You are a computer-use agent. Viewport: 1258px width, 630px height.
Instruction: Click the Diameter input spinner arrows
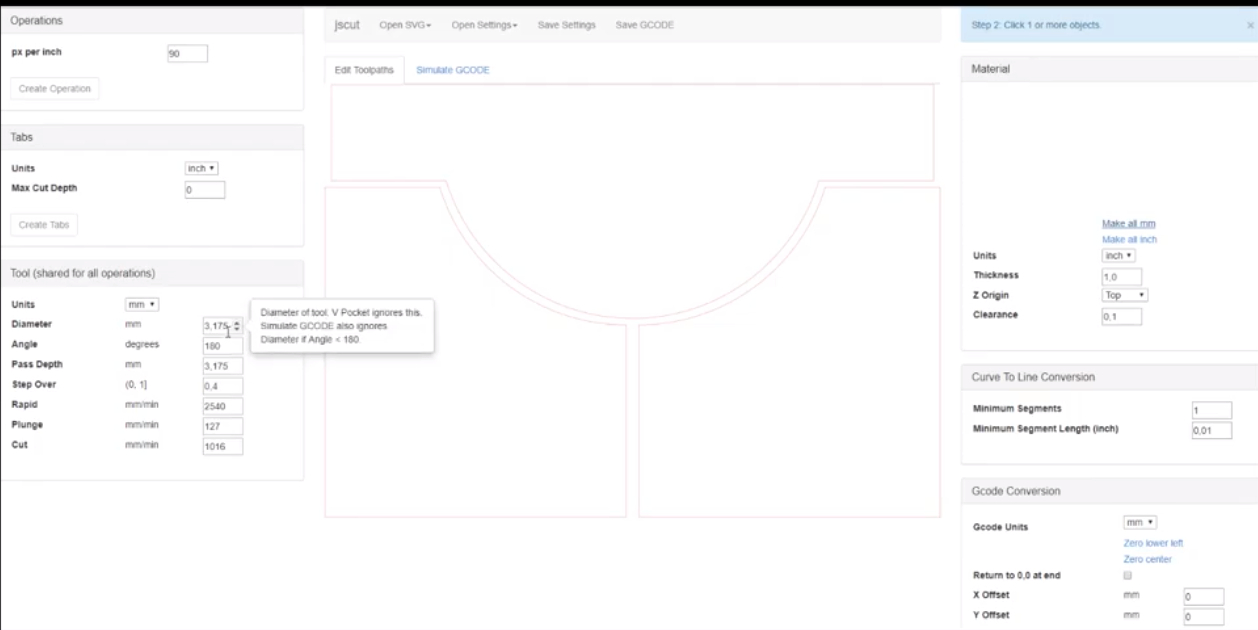pos(237,326)
